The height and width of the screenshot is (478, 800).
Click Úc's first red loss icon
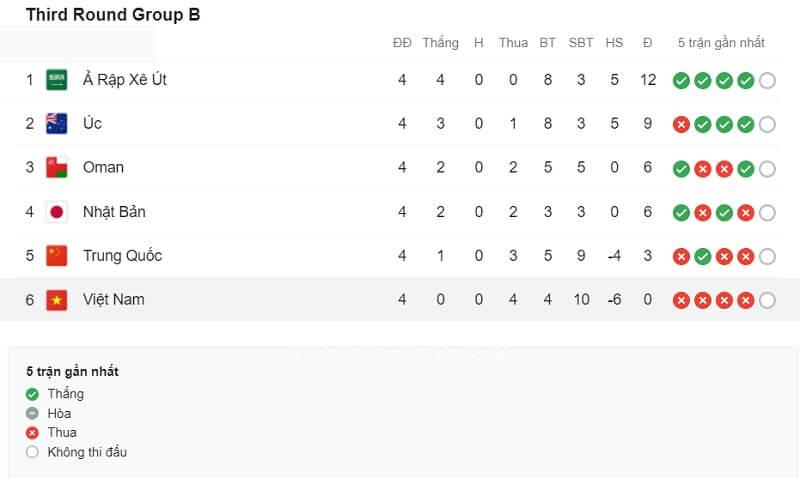click(682, 125)
